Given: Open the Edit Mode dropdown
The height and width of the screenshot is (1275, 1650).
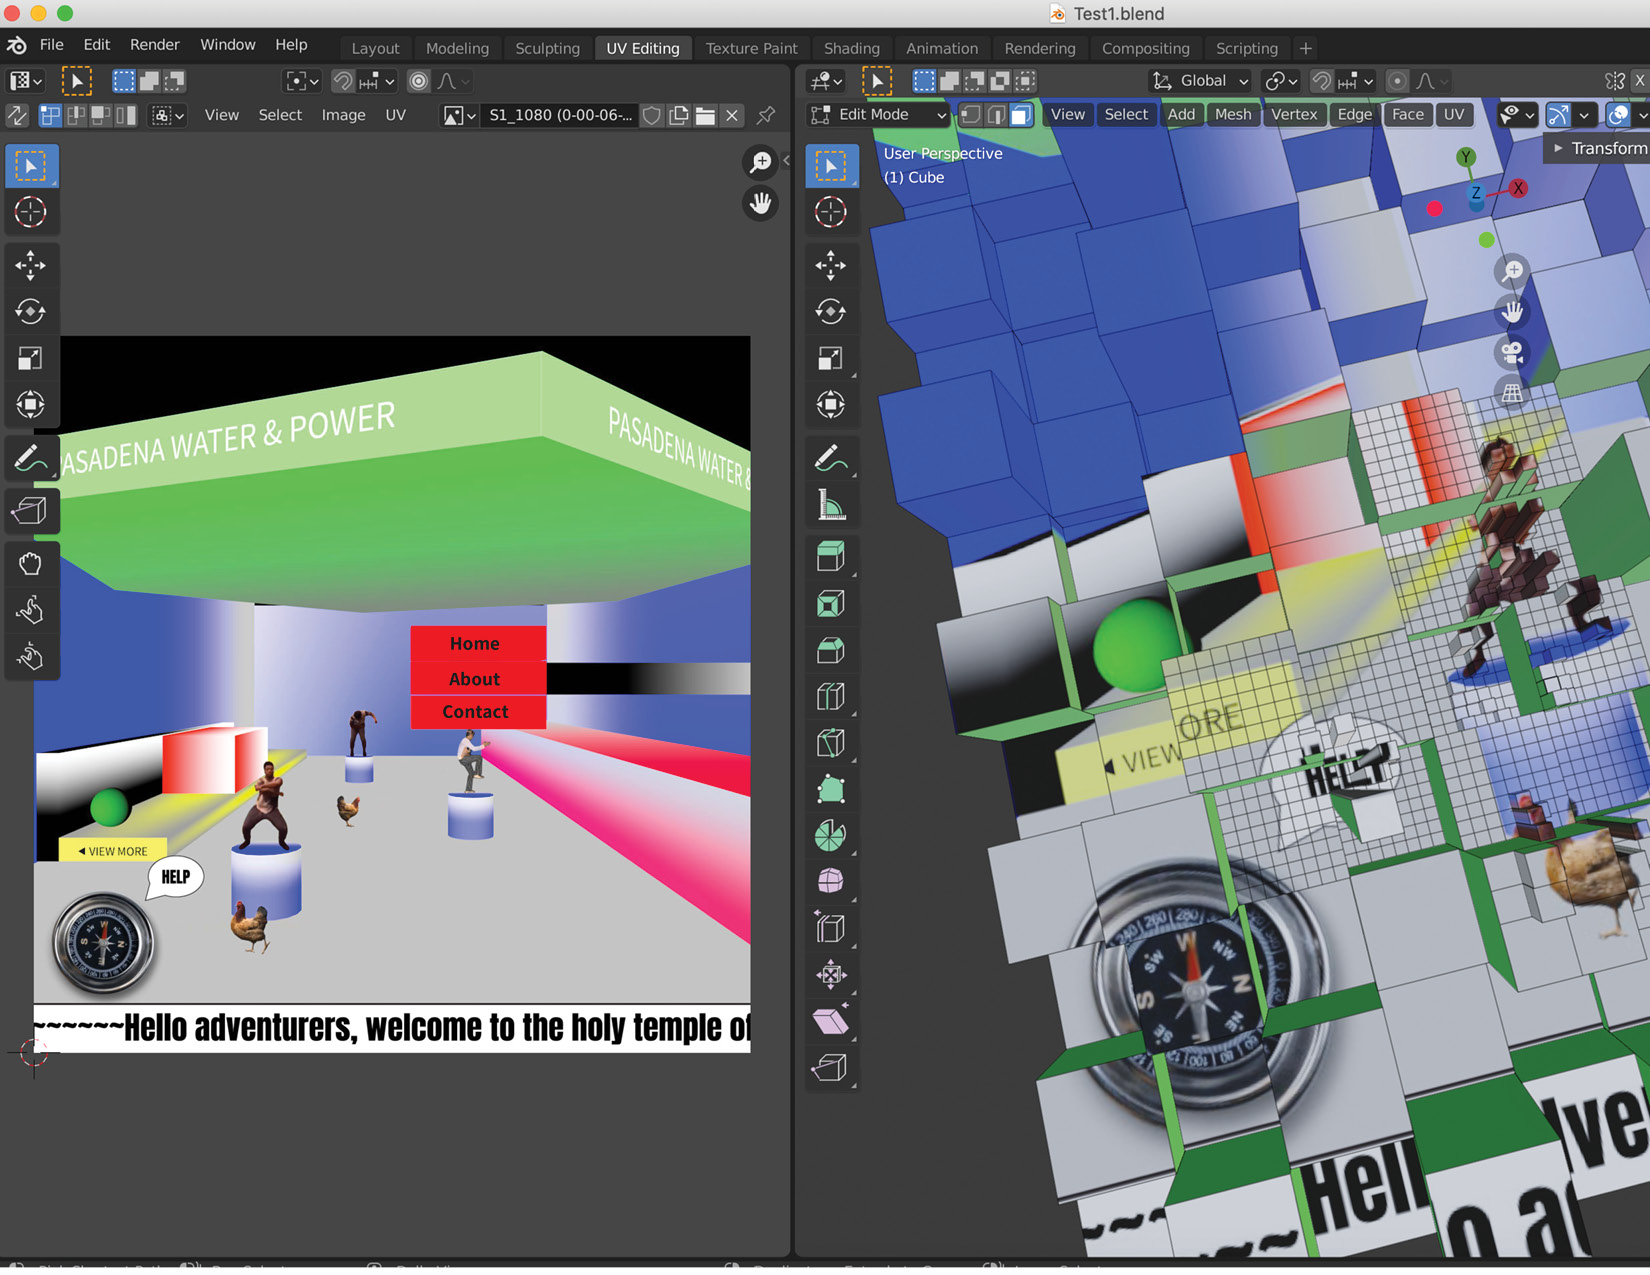Looking at the screenshot, I should 879,115.
